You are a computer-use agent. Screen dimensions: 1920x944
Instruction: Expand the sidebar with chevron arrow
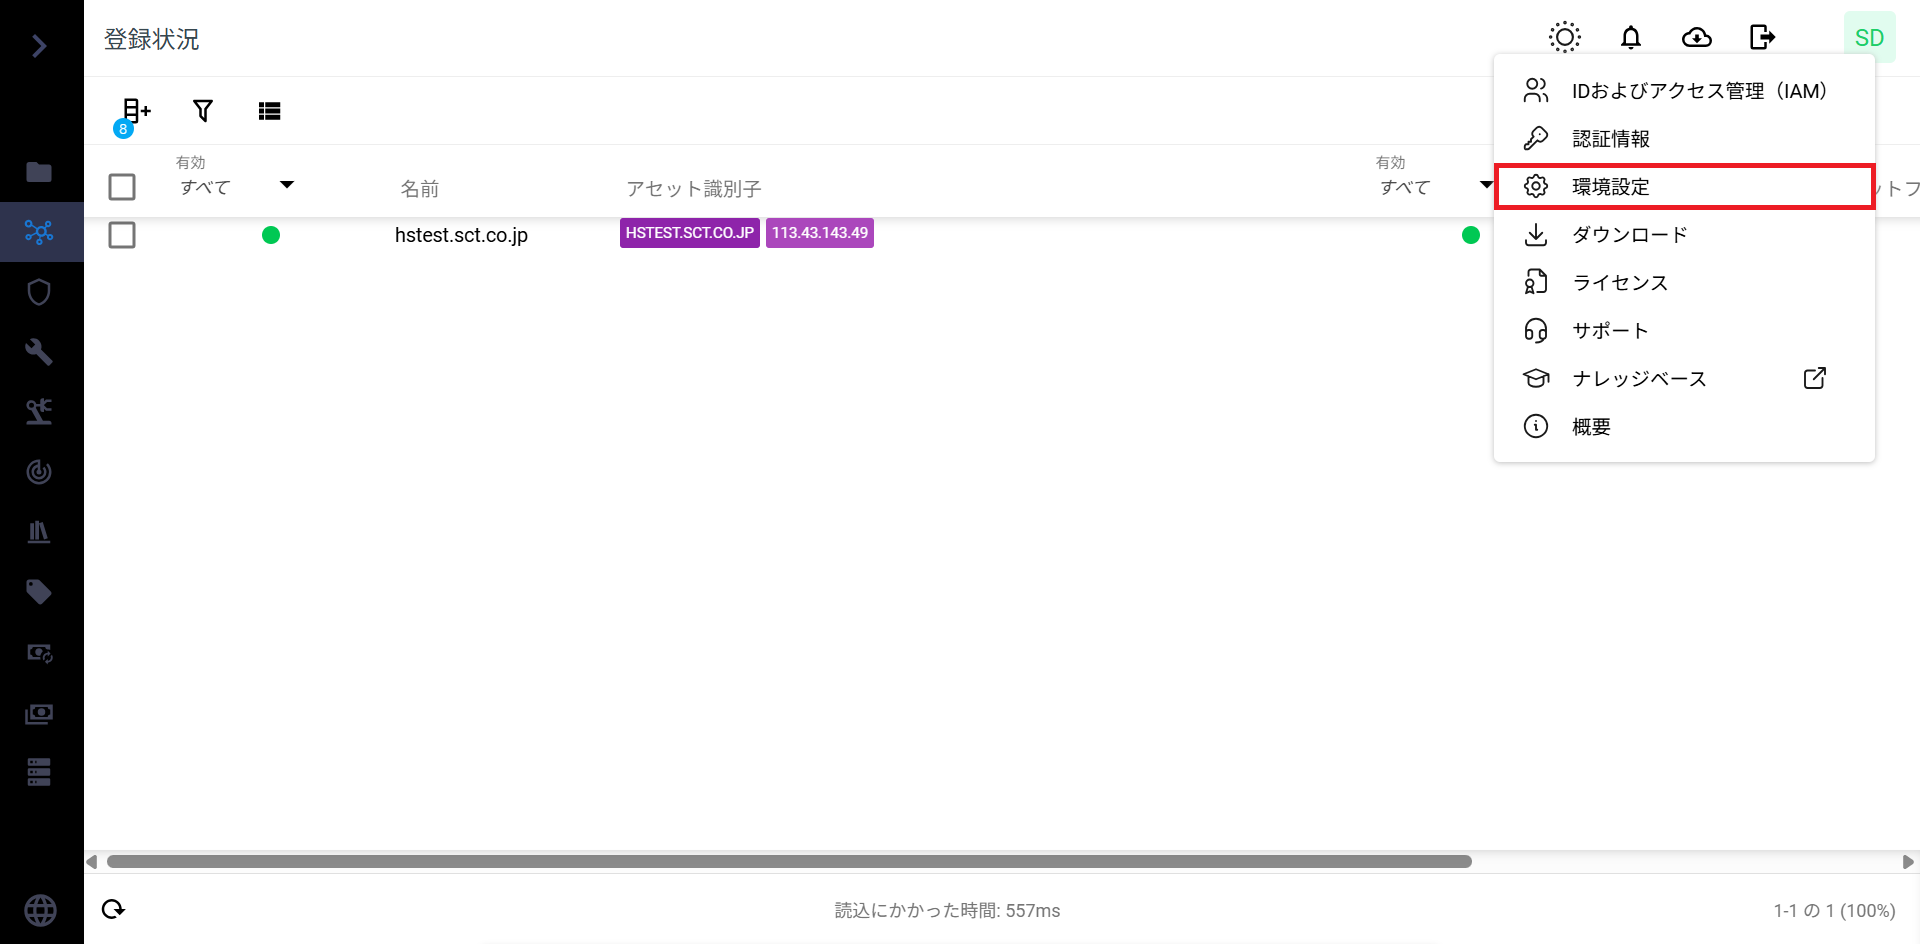point(39,46)
